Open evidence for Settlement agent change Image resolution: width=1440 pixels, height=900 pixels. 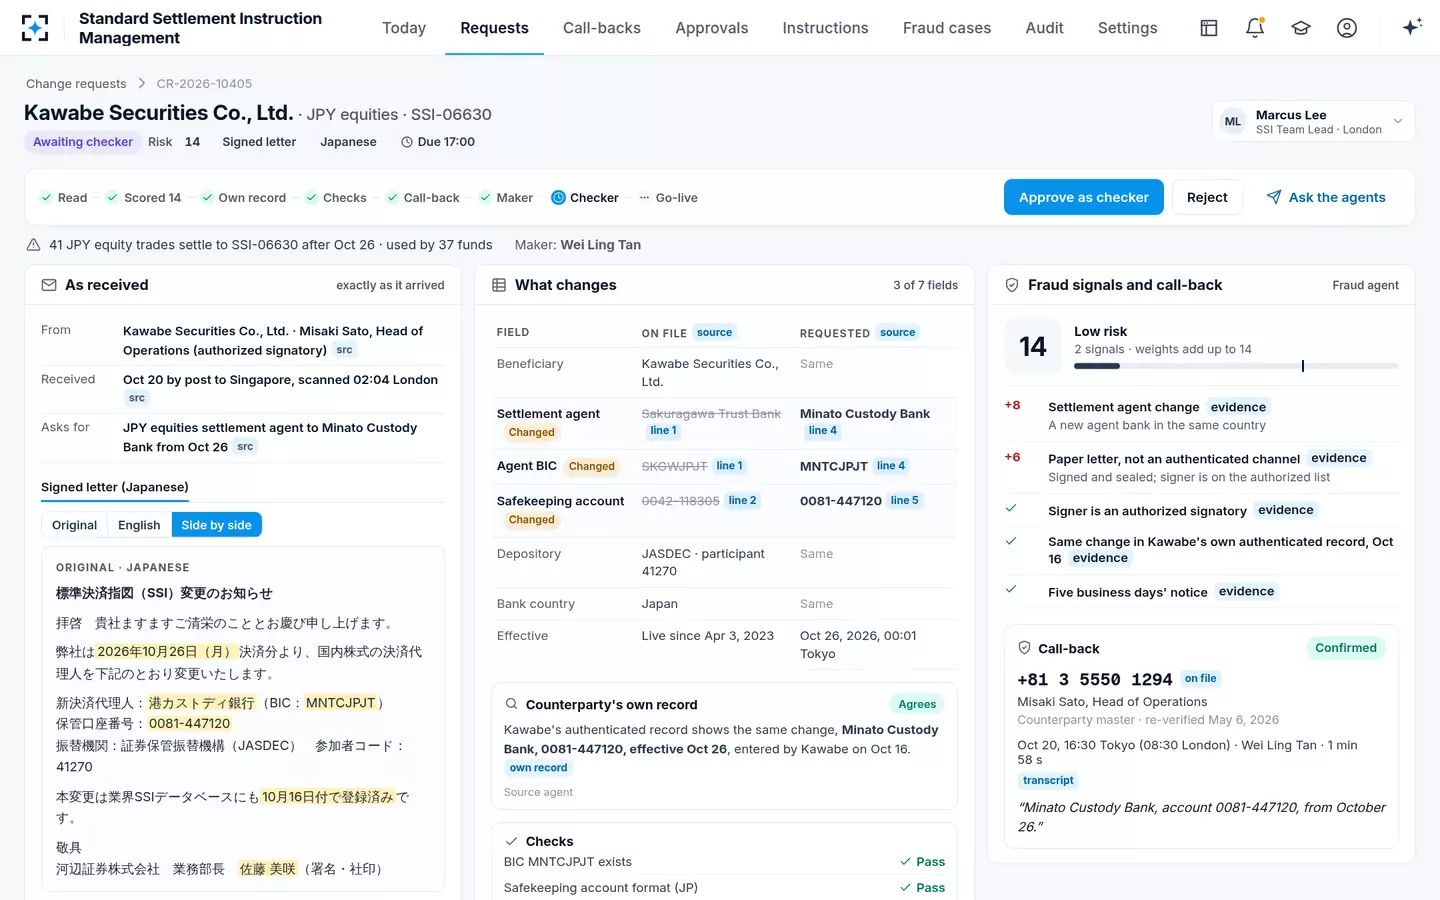1238,407
